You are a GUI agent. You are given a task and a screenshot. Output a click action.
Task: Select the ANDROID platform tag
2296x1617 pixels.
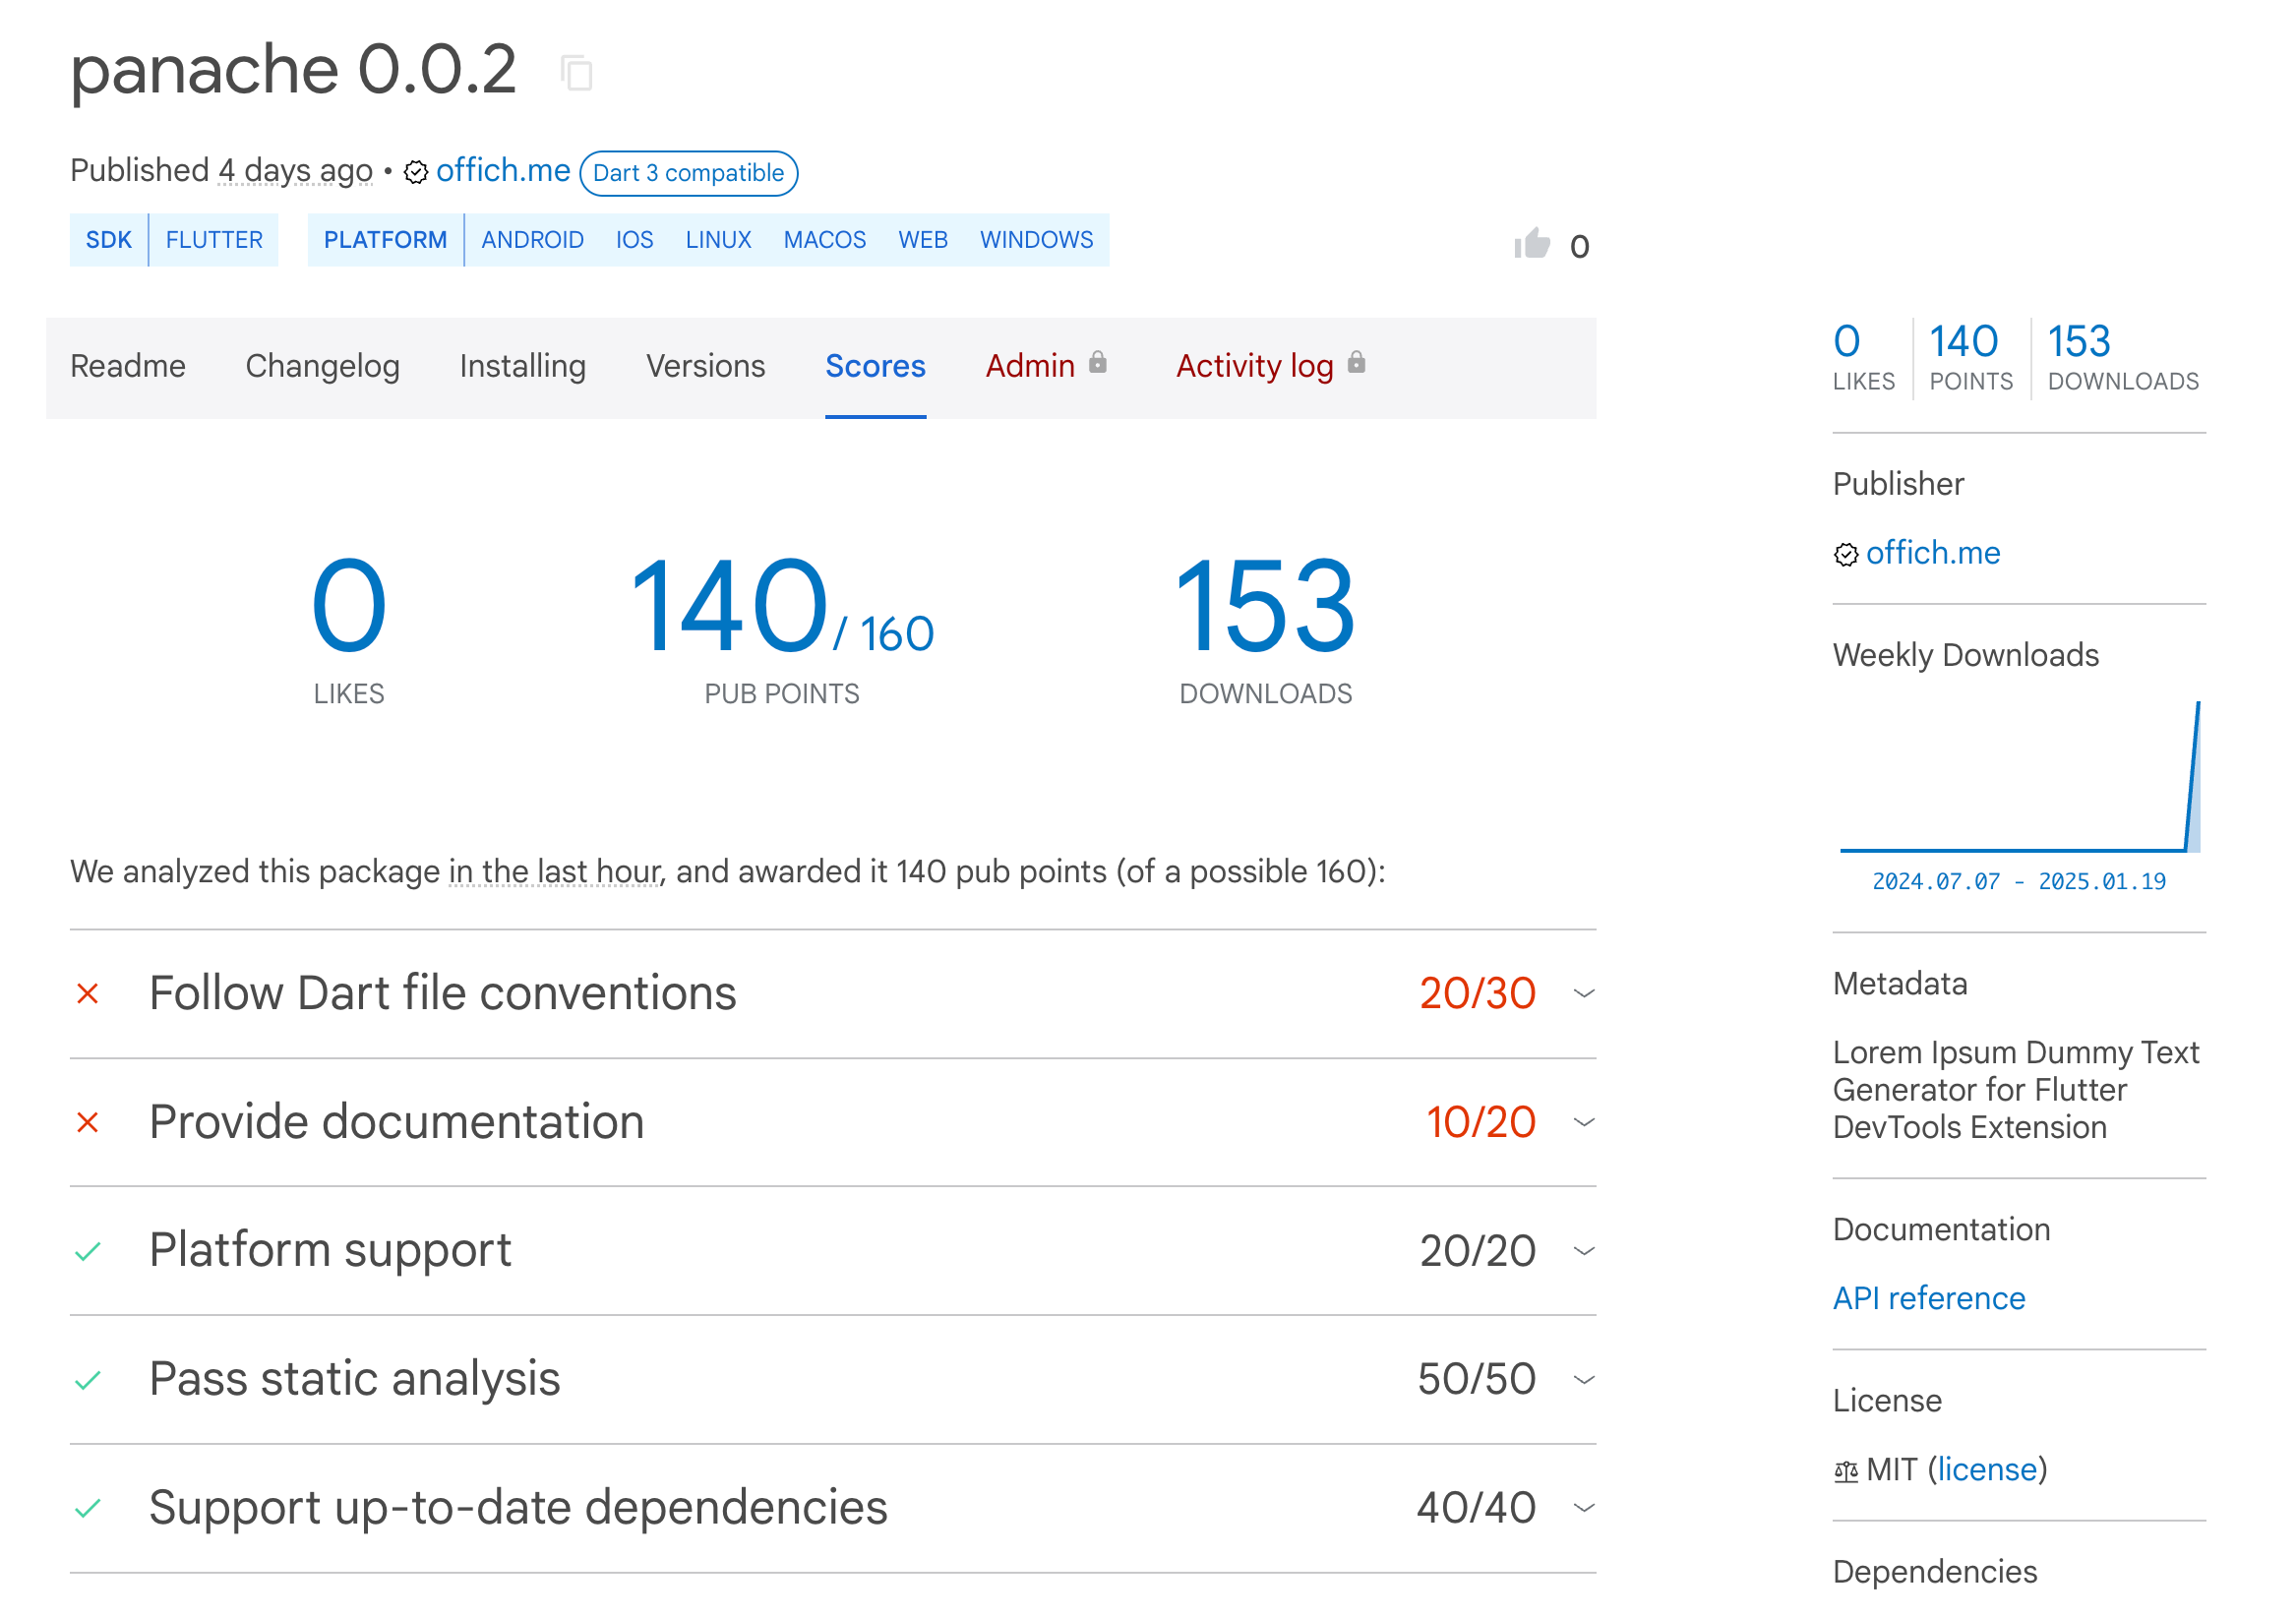click(532, 240)
